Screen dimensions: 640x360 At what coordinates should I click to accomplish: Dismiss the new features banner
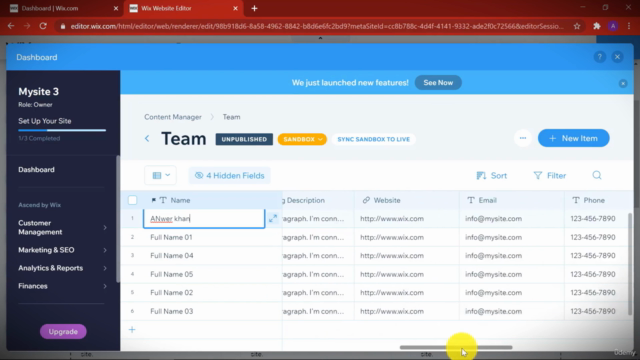coord(623,83)
